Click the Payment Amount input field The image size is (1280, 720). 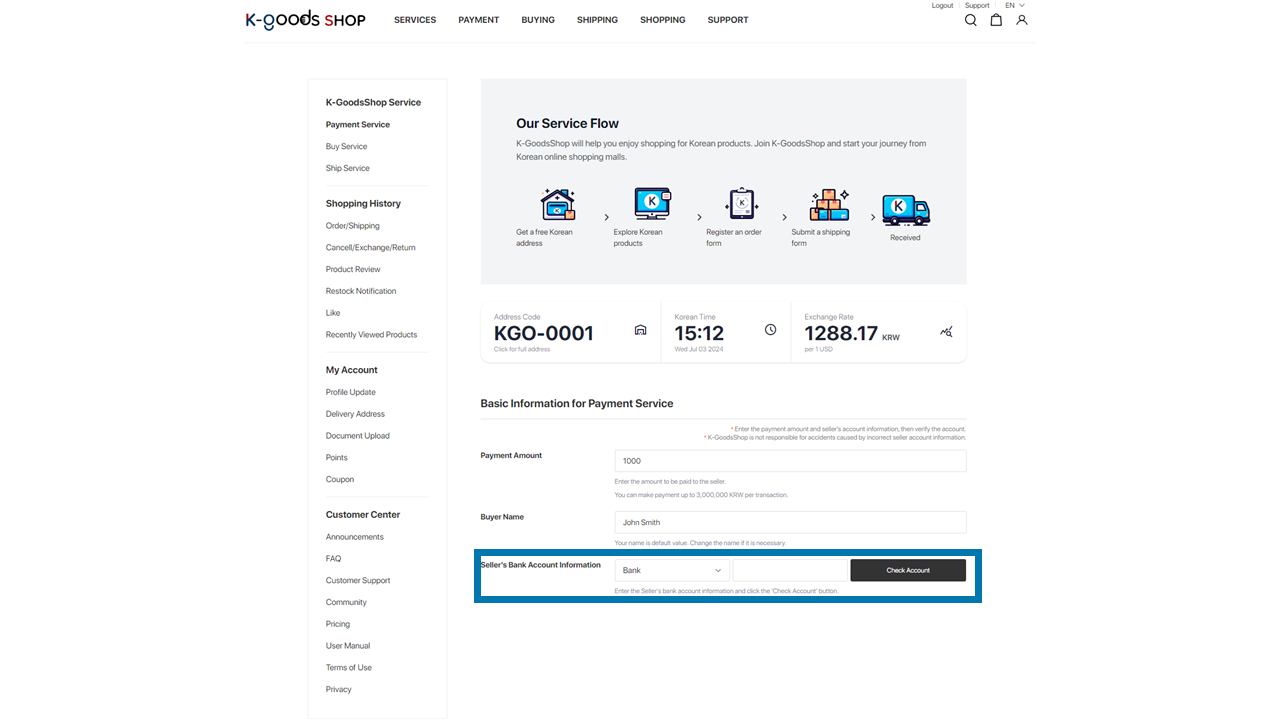[790, 461]
